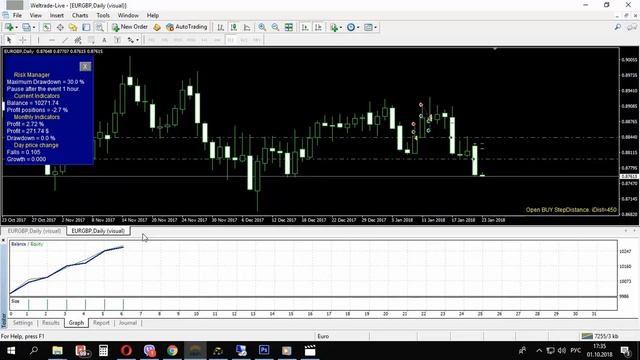Screen dimensions: 640x360
Task: Open the File menu
Action: [x=17, y=16]
